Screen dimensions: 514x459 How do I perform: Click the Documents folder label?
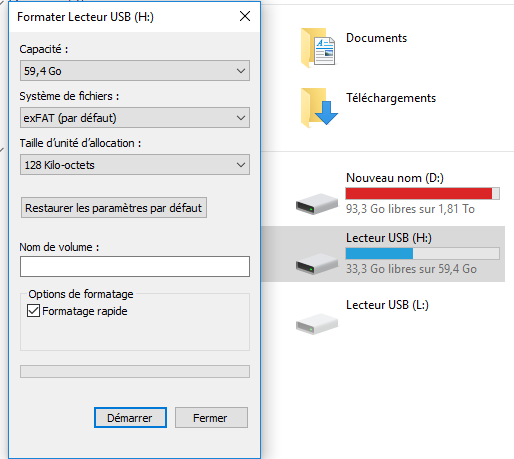point(376,38)
